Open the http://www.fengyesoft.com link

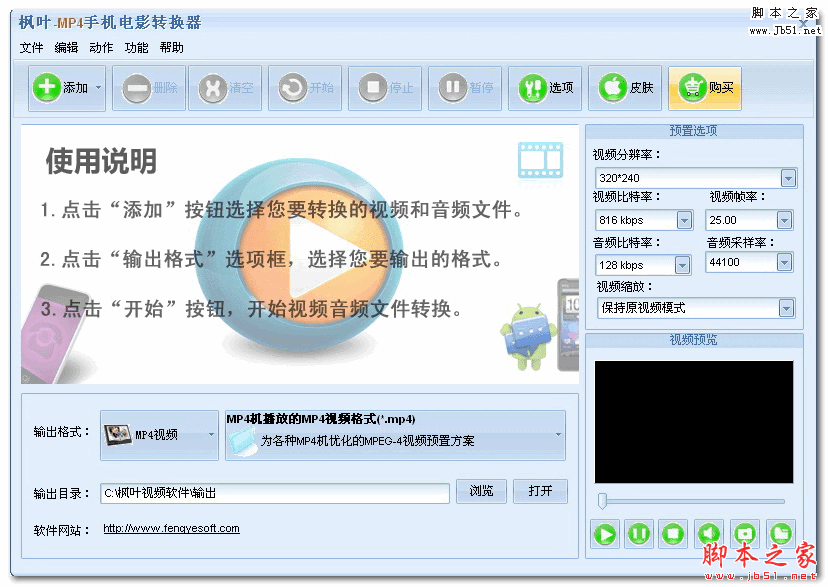click(x=171, y=528)
